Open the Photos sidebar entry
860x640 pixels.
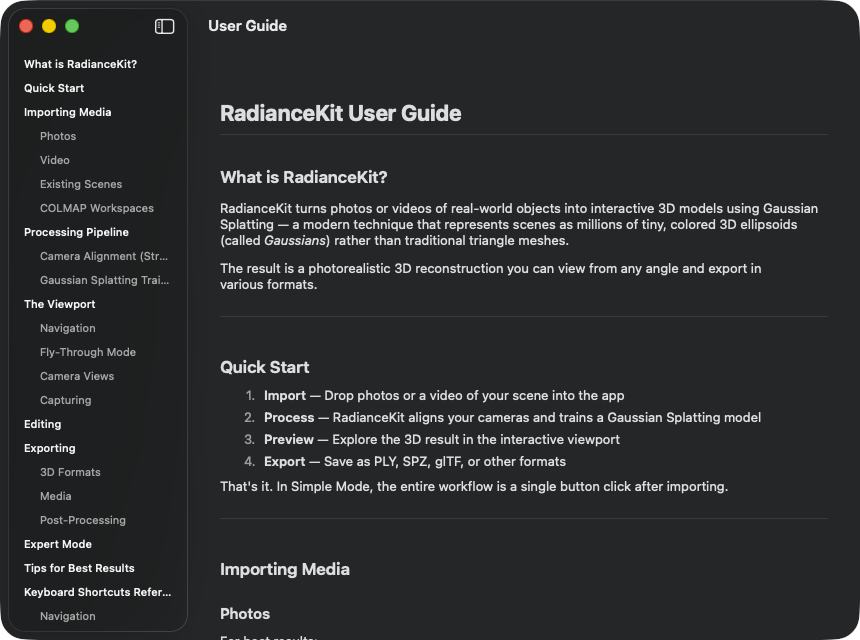(58, 136)
